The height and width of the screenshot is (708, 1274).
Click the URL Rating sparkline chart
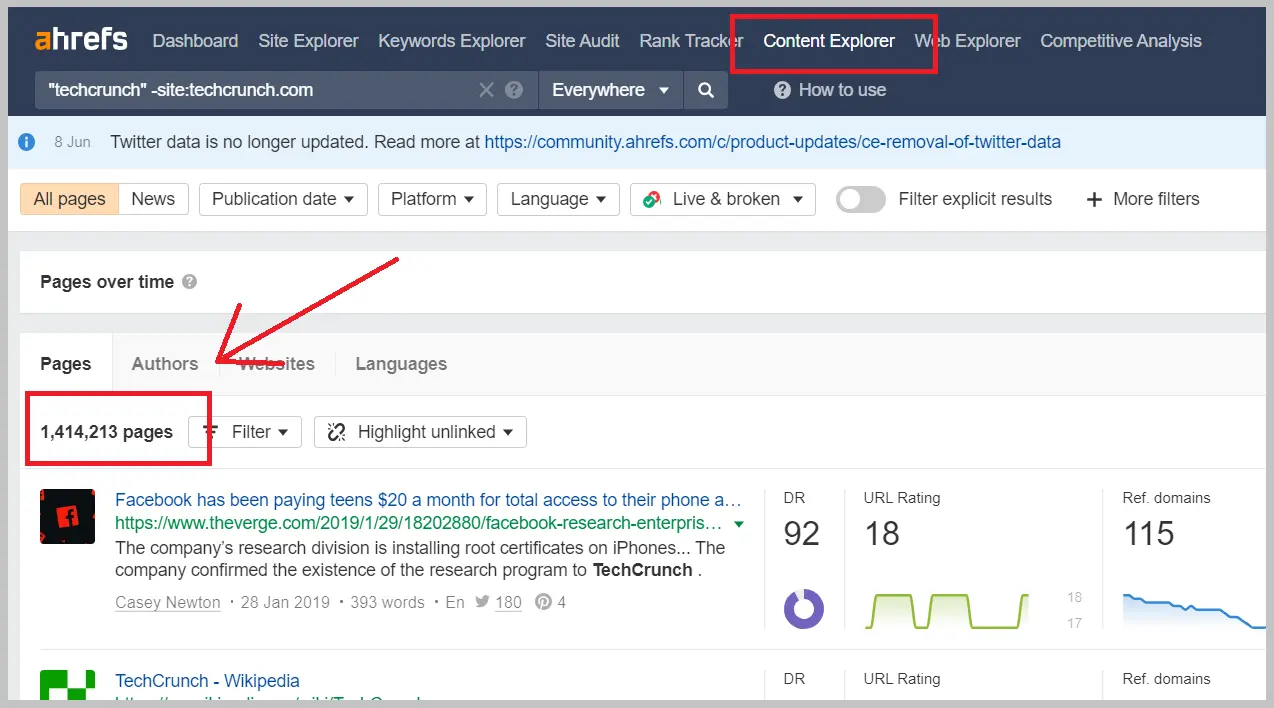(x=946, y=610)
